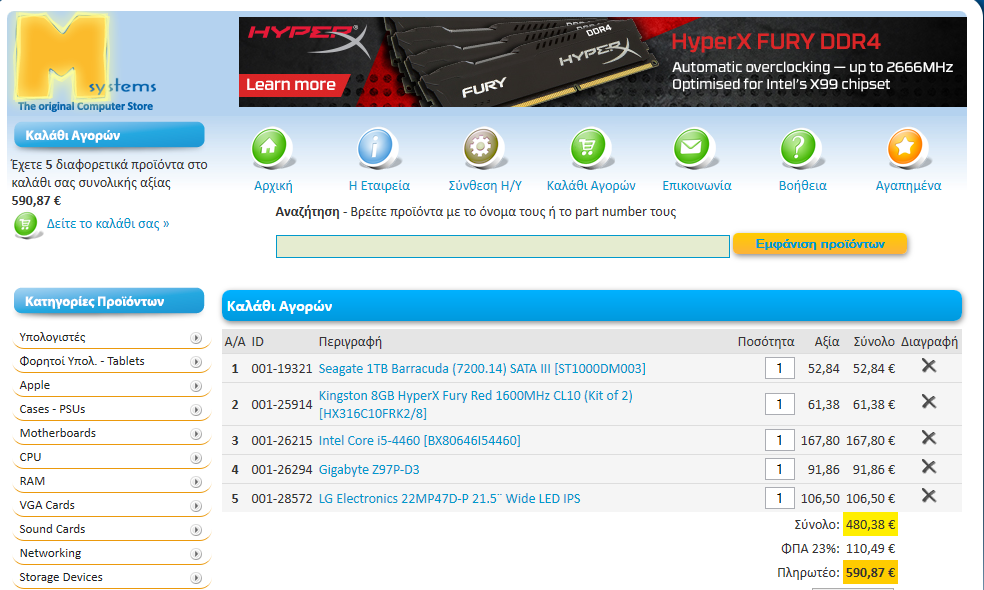984x590 pixels.
Task: Open Seagate 1TB Barracuda product link
Action: point(482,368)
